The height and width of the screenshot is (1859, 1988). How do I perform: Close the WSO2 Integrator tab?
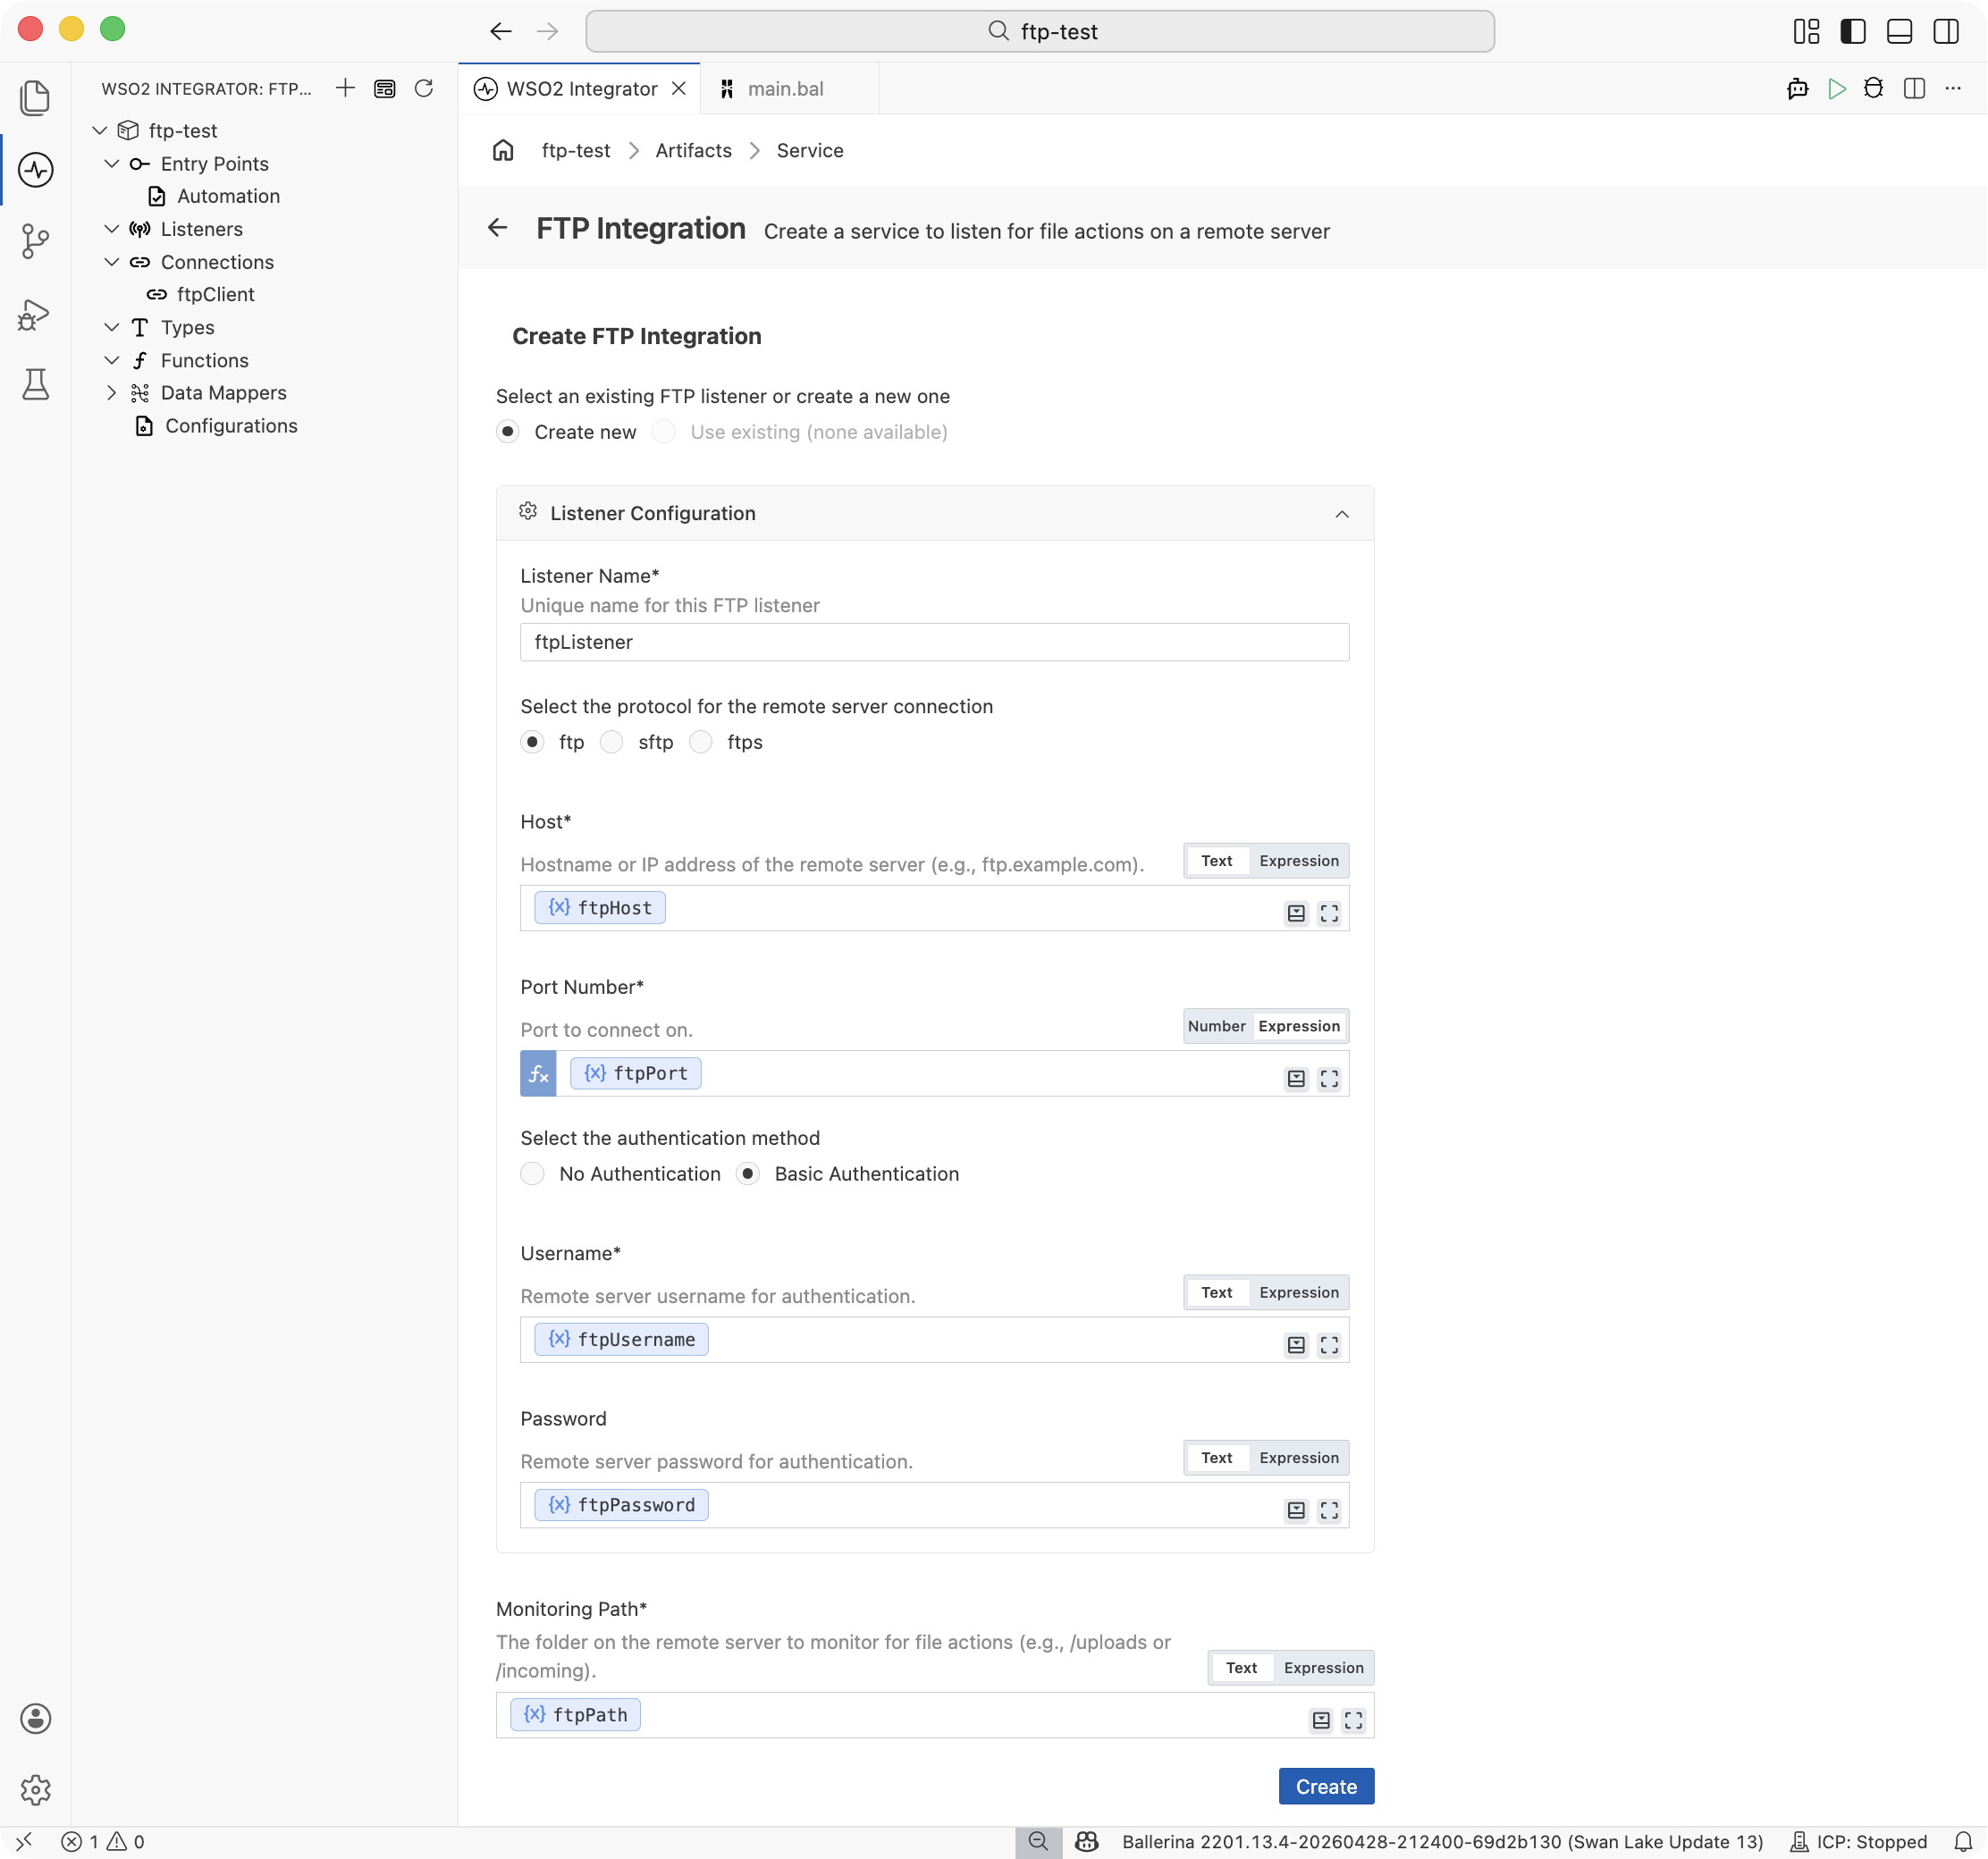point(679,89)
